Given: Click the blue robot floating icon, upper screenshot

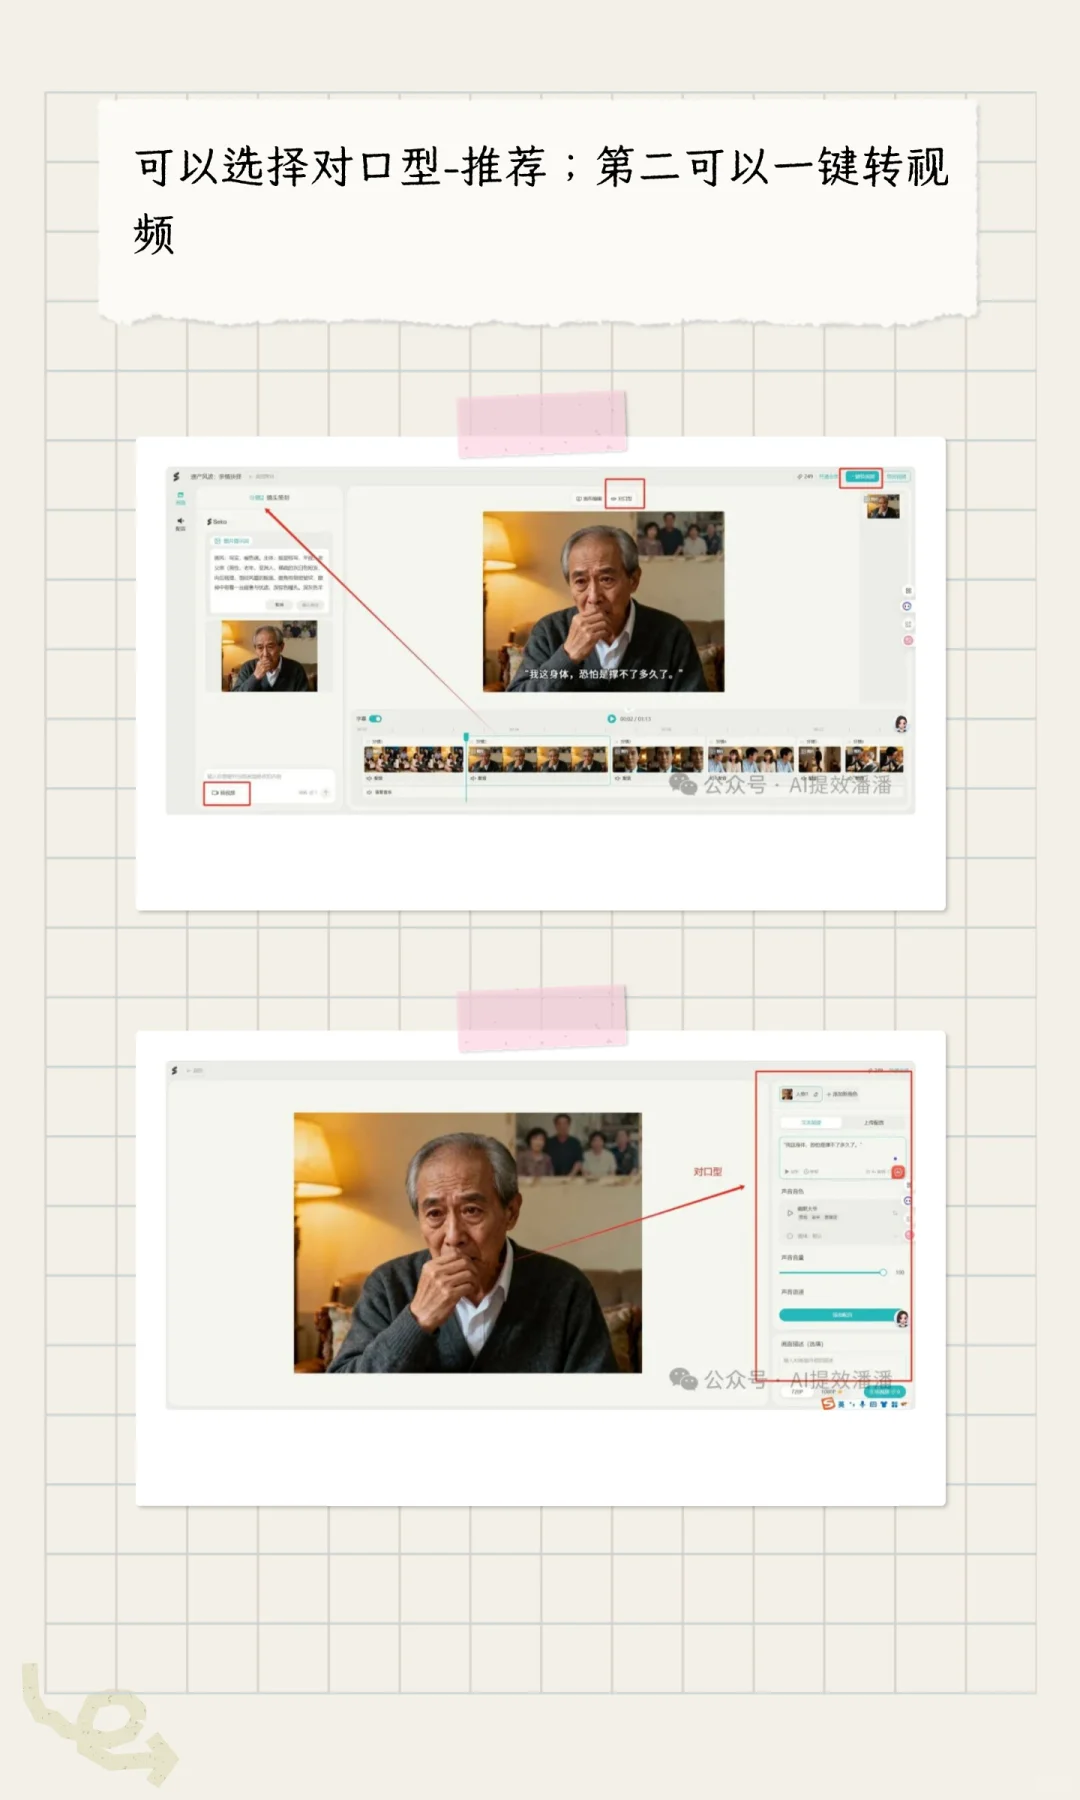Looking at the screenshot, I should click(x=907, y=606).
